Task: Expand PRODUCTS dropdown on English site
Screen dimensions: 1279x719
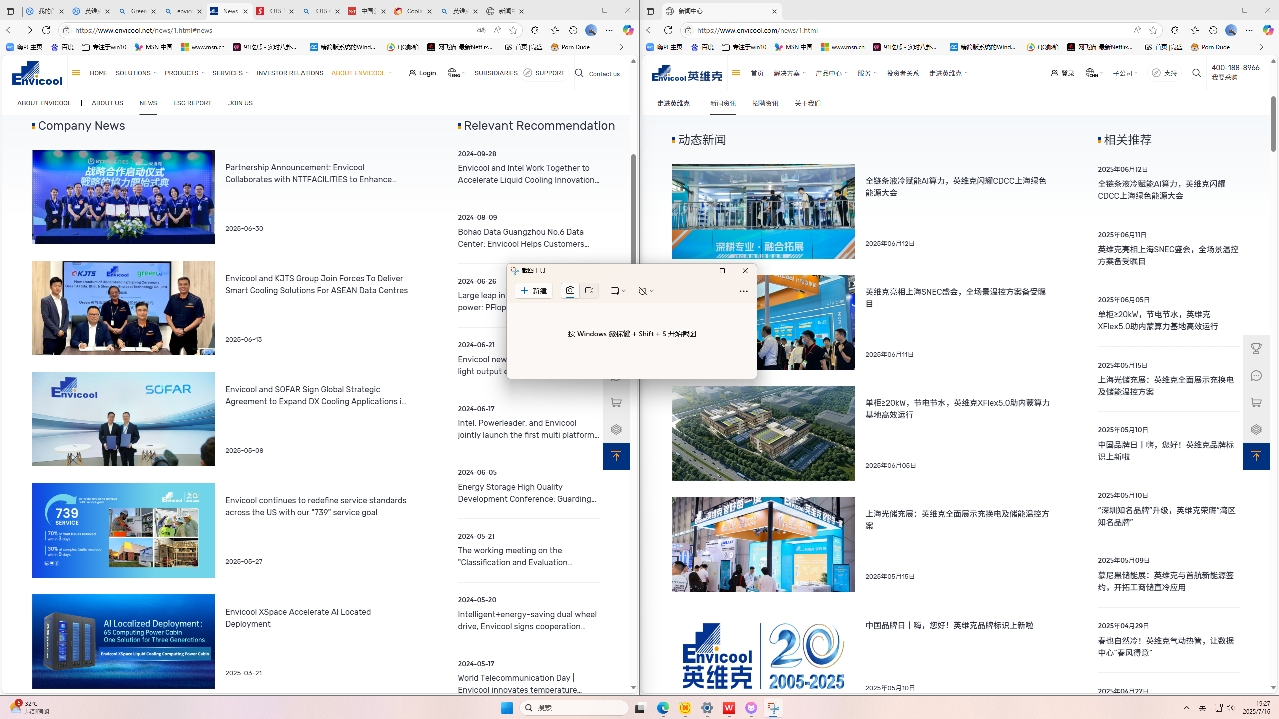Action: 184,73
